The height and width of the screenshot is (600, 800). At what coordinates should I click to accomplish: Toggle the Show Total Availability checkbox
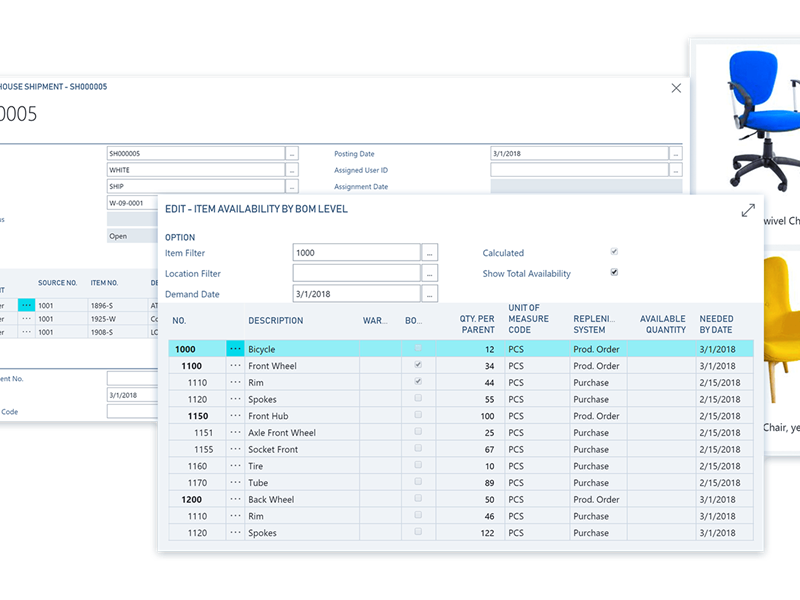[614, 272]
